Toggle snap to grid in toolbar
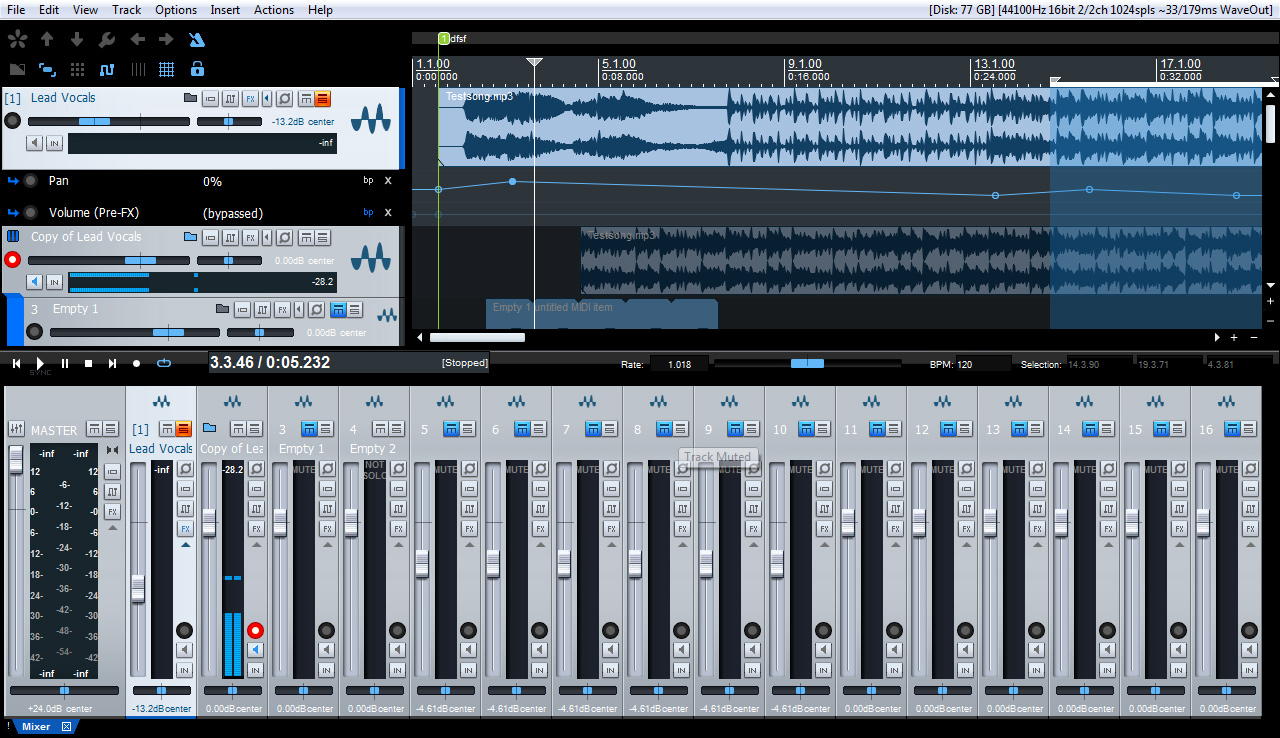 [x=166, y=70]
